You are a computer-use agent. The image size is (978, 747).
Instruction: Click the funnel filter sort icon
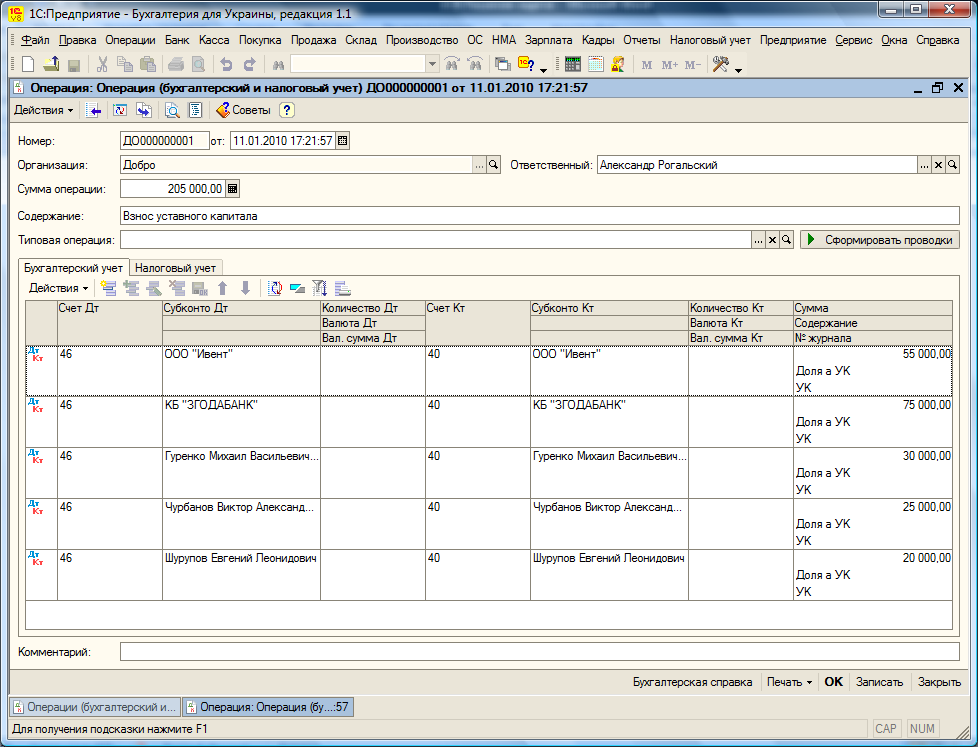[x=319, y=288]
